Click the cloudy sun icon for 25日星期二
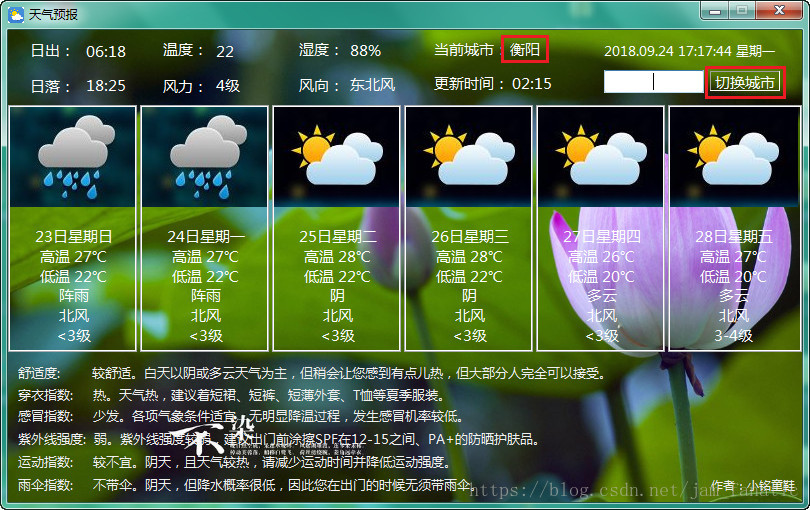Image resolution: width=810 pixels, height=510 pixels. pyautogui.click(x=337, y=155)
